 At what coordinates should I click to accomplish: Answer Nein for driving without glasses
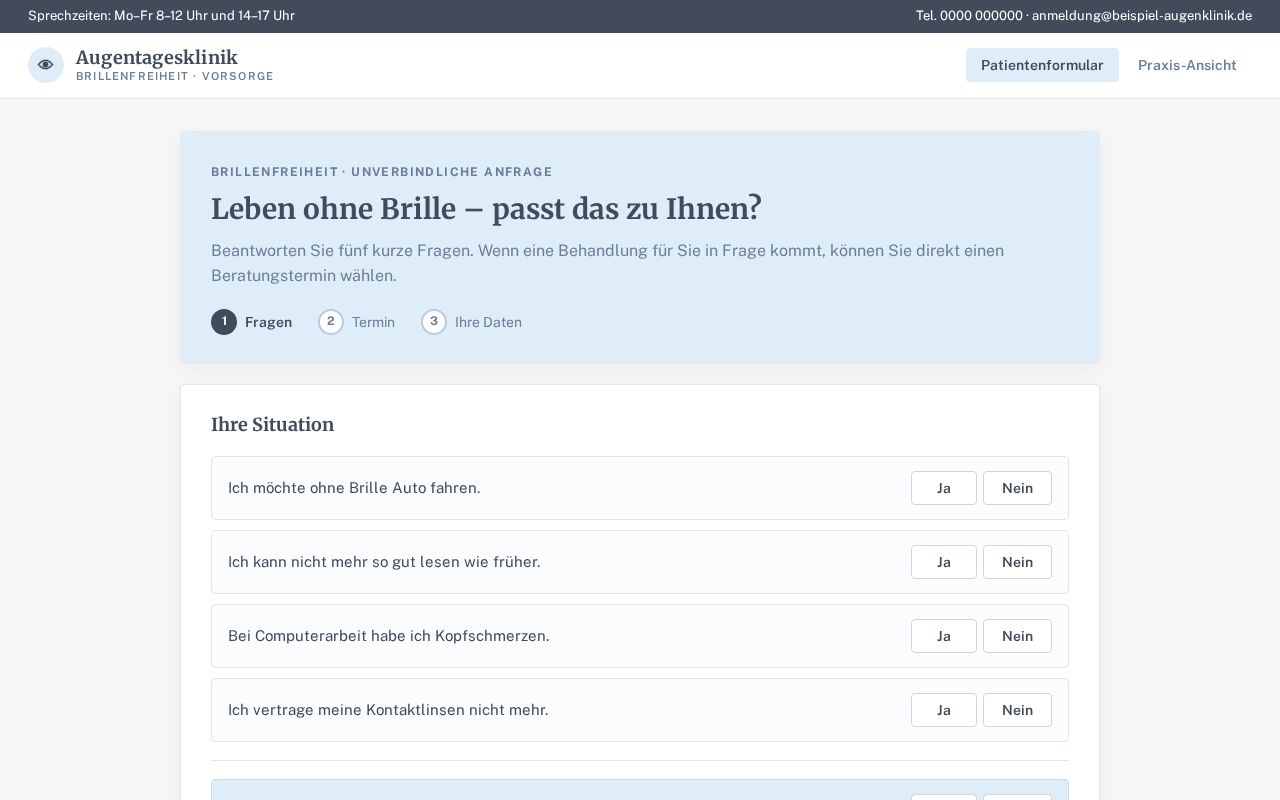tap(1017, 488)
